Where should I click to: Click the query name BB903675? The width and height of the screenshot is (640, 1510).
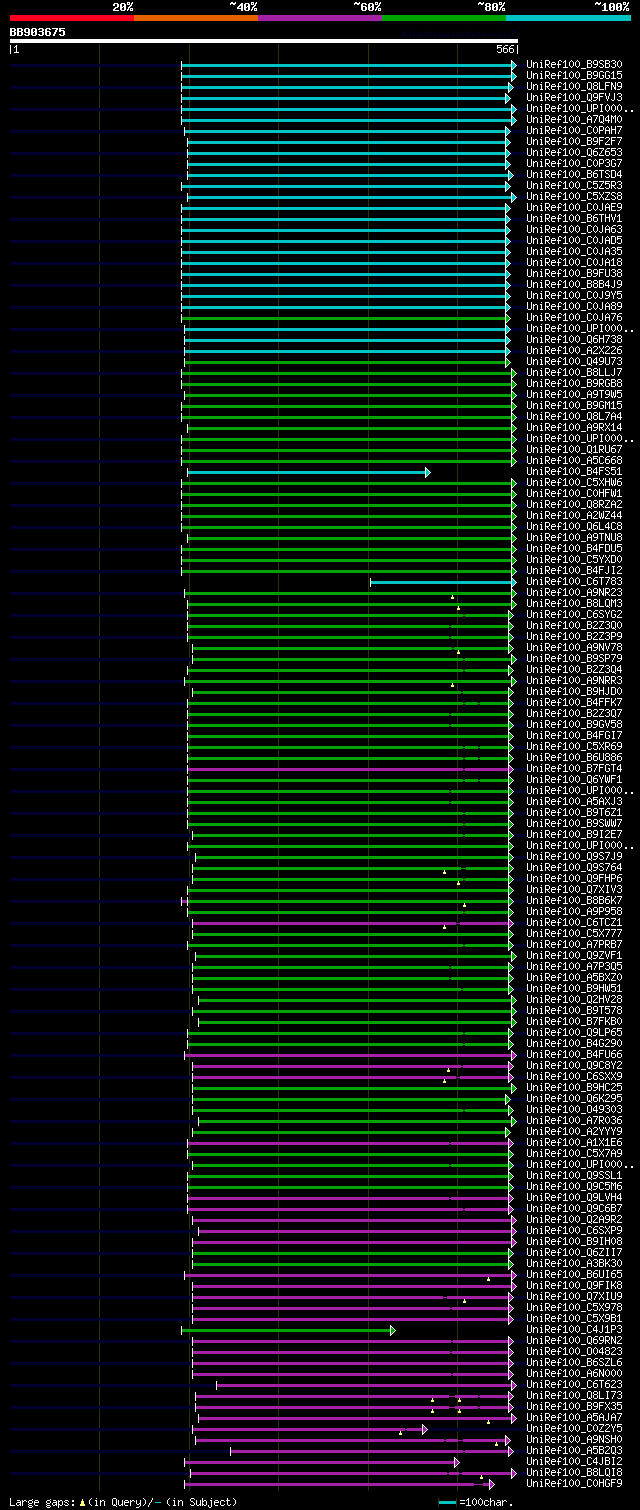click(x=38, y=32)
